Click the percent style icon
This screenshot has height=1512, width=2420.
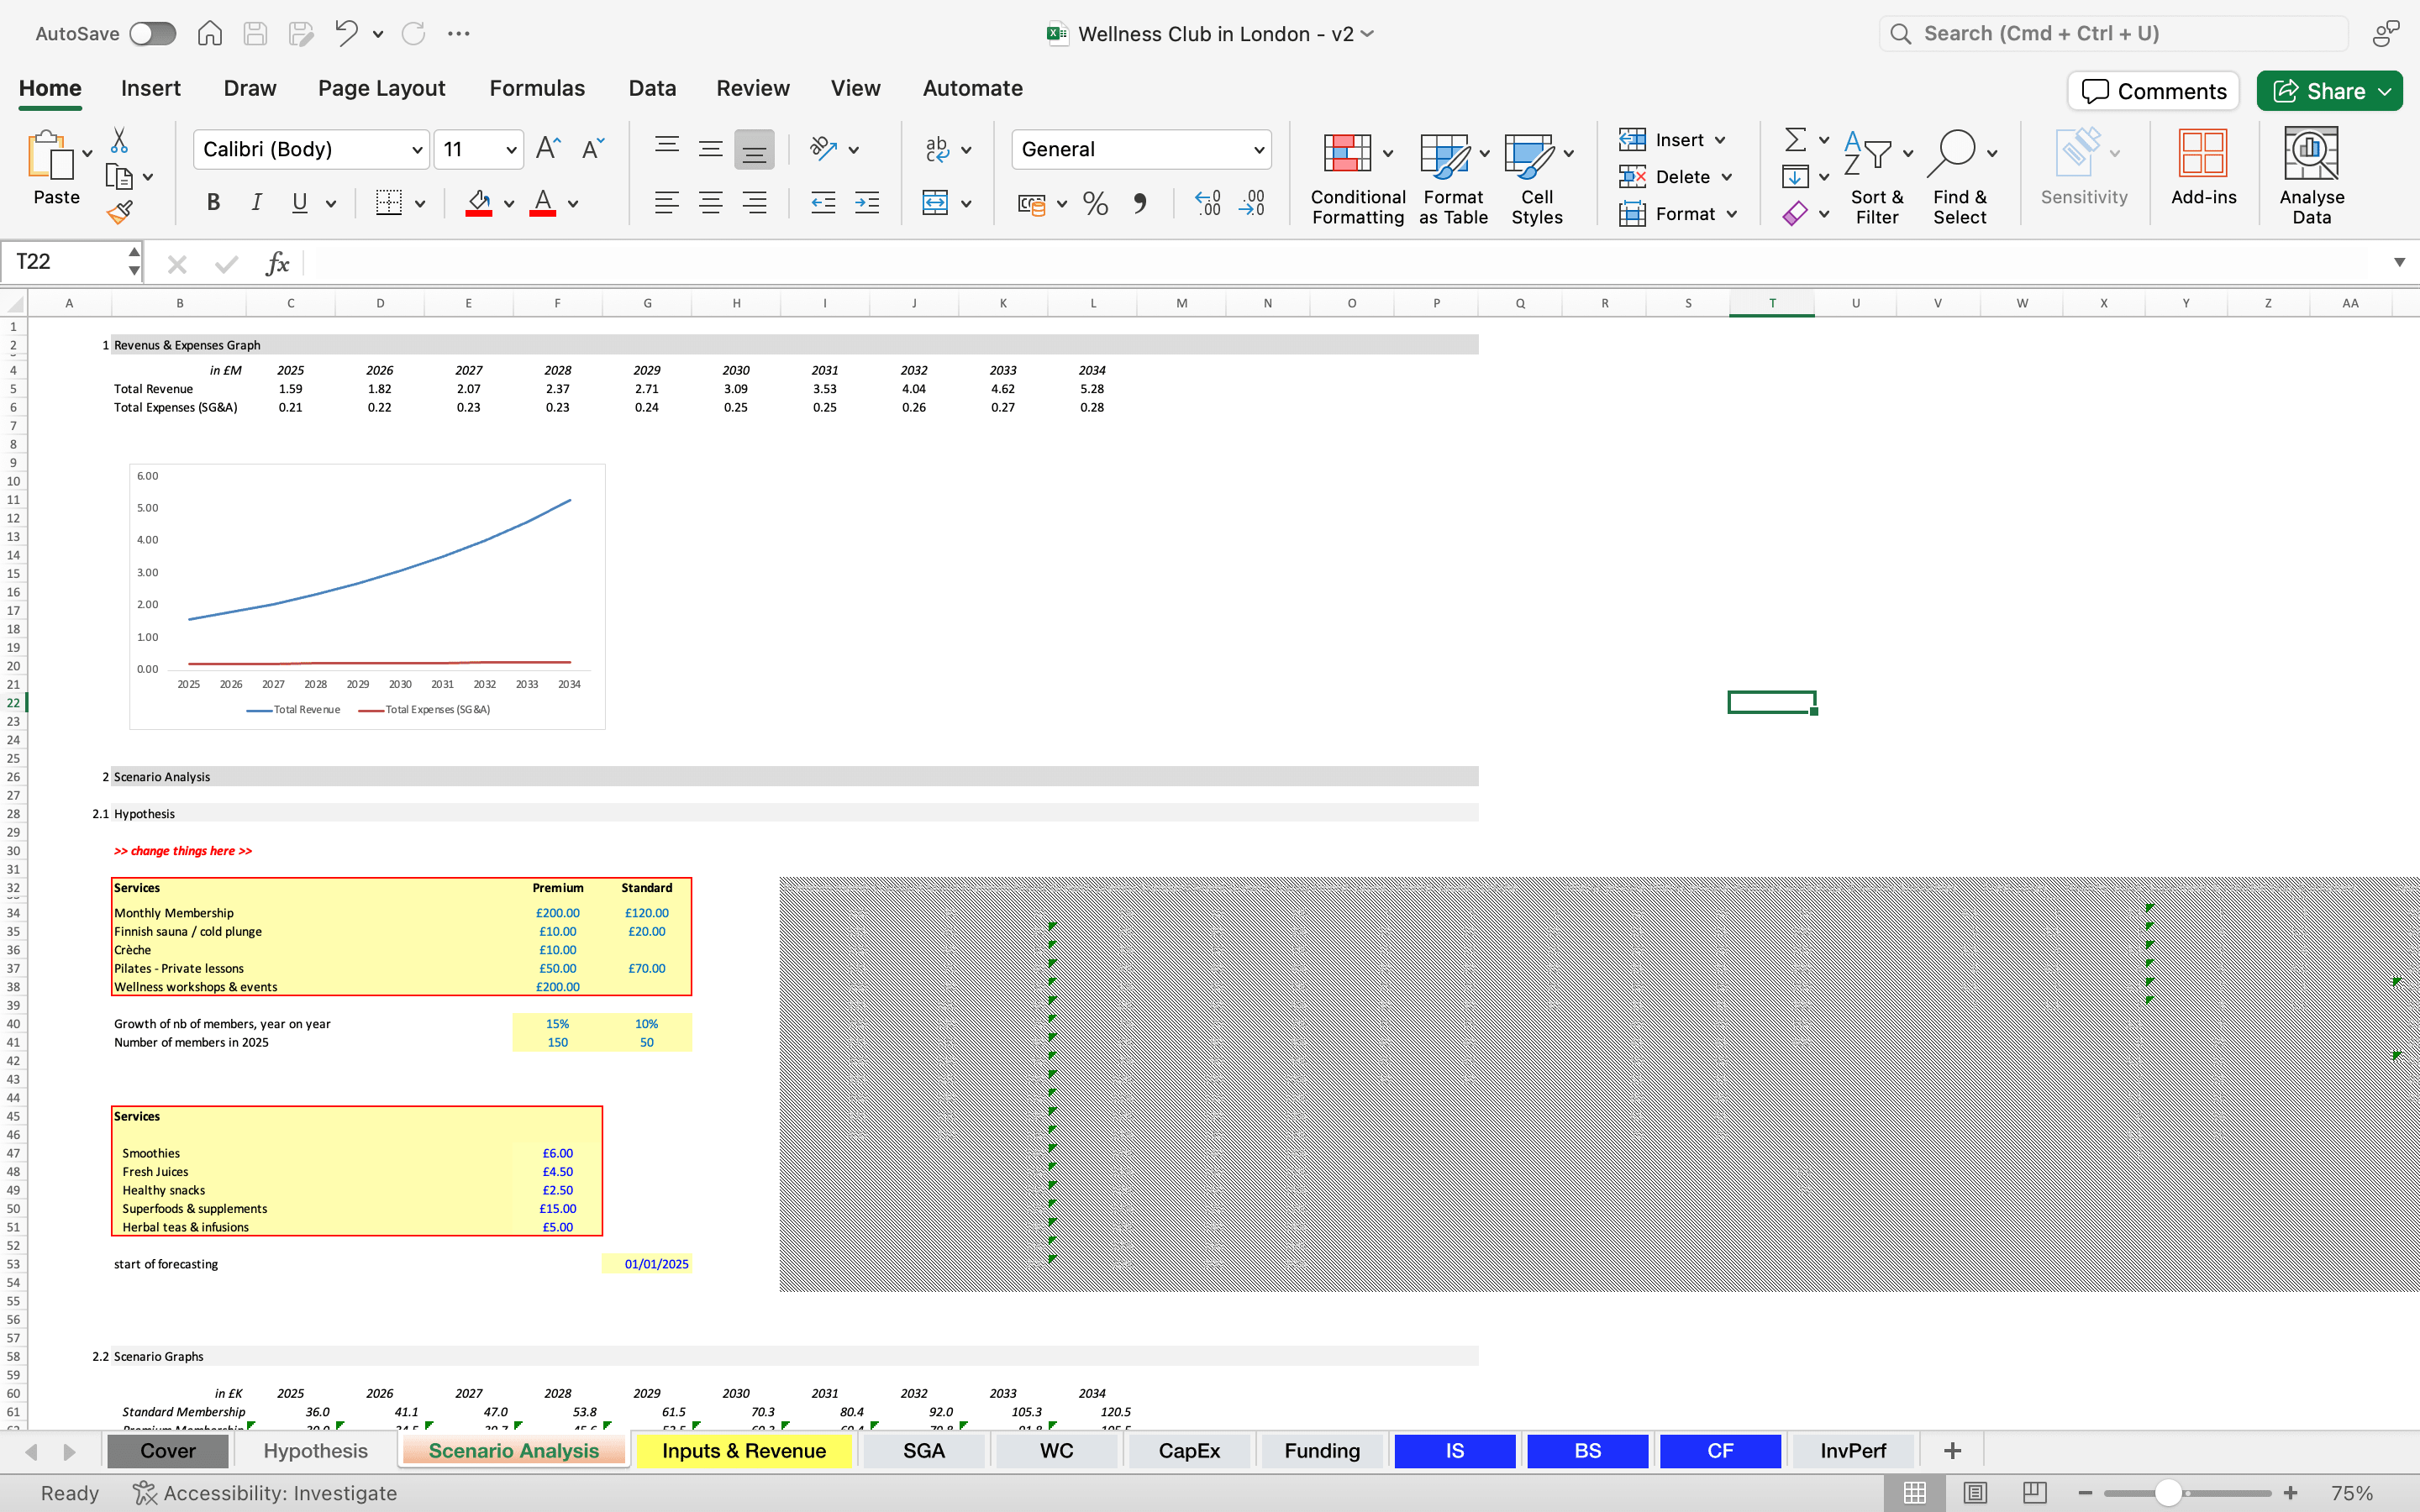pyautogui.click(x=1095, y=203)
